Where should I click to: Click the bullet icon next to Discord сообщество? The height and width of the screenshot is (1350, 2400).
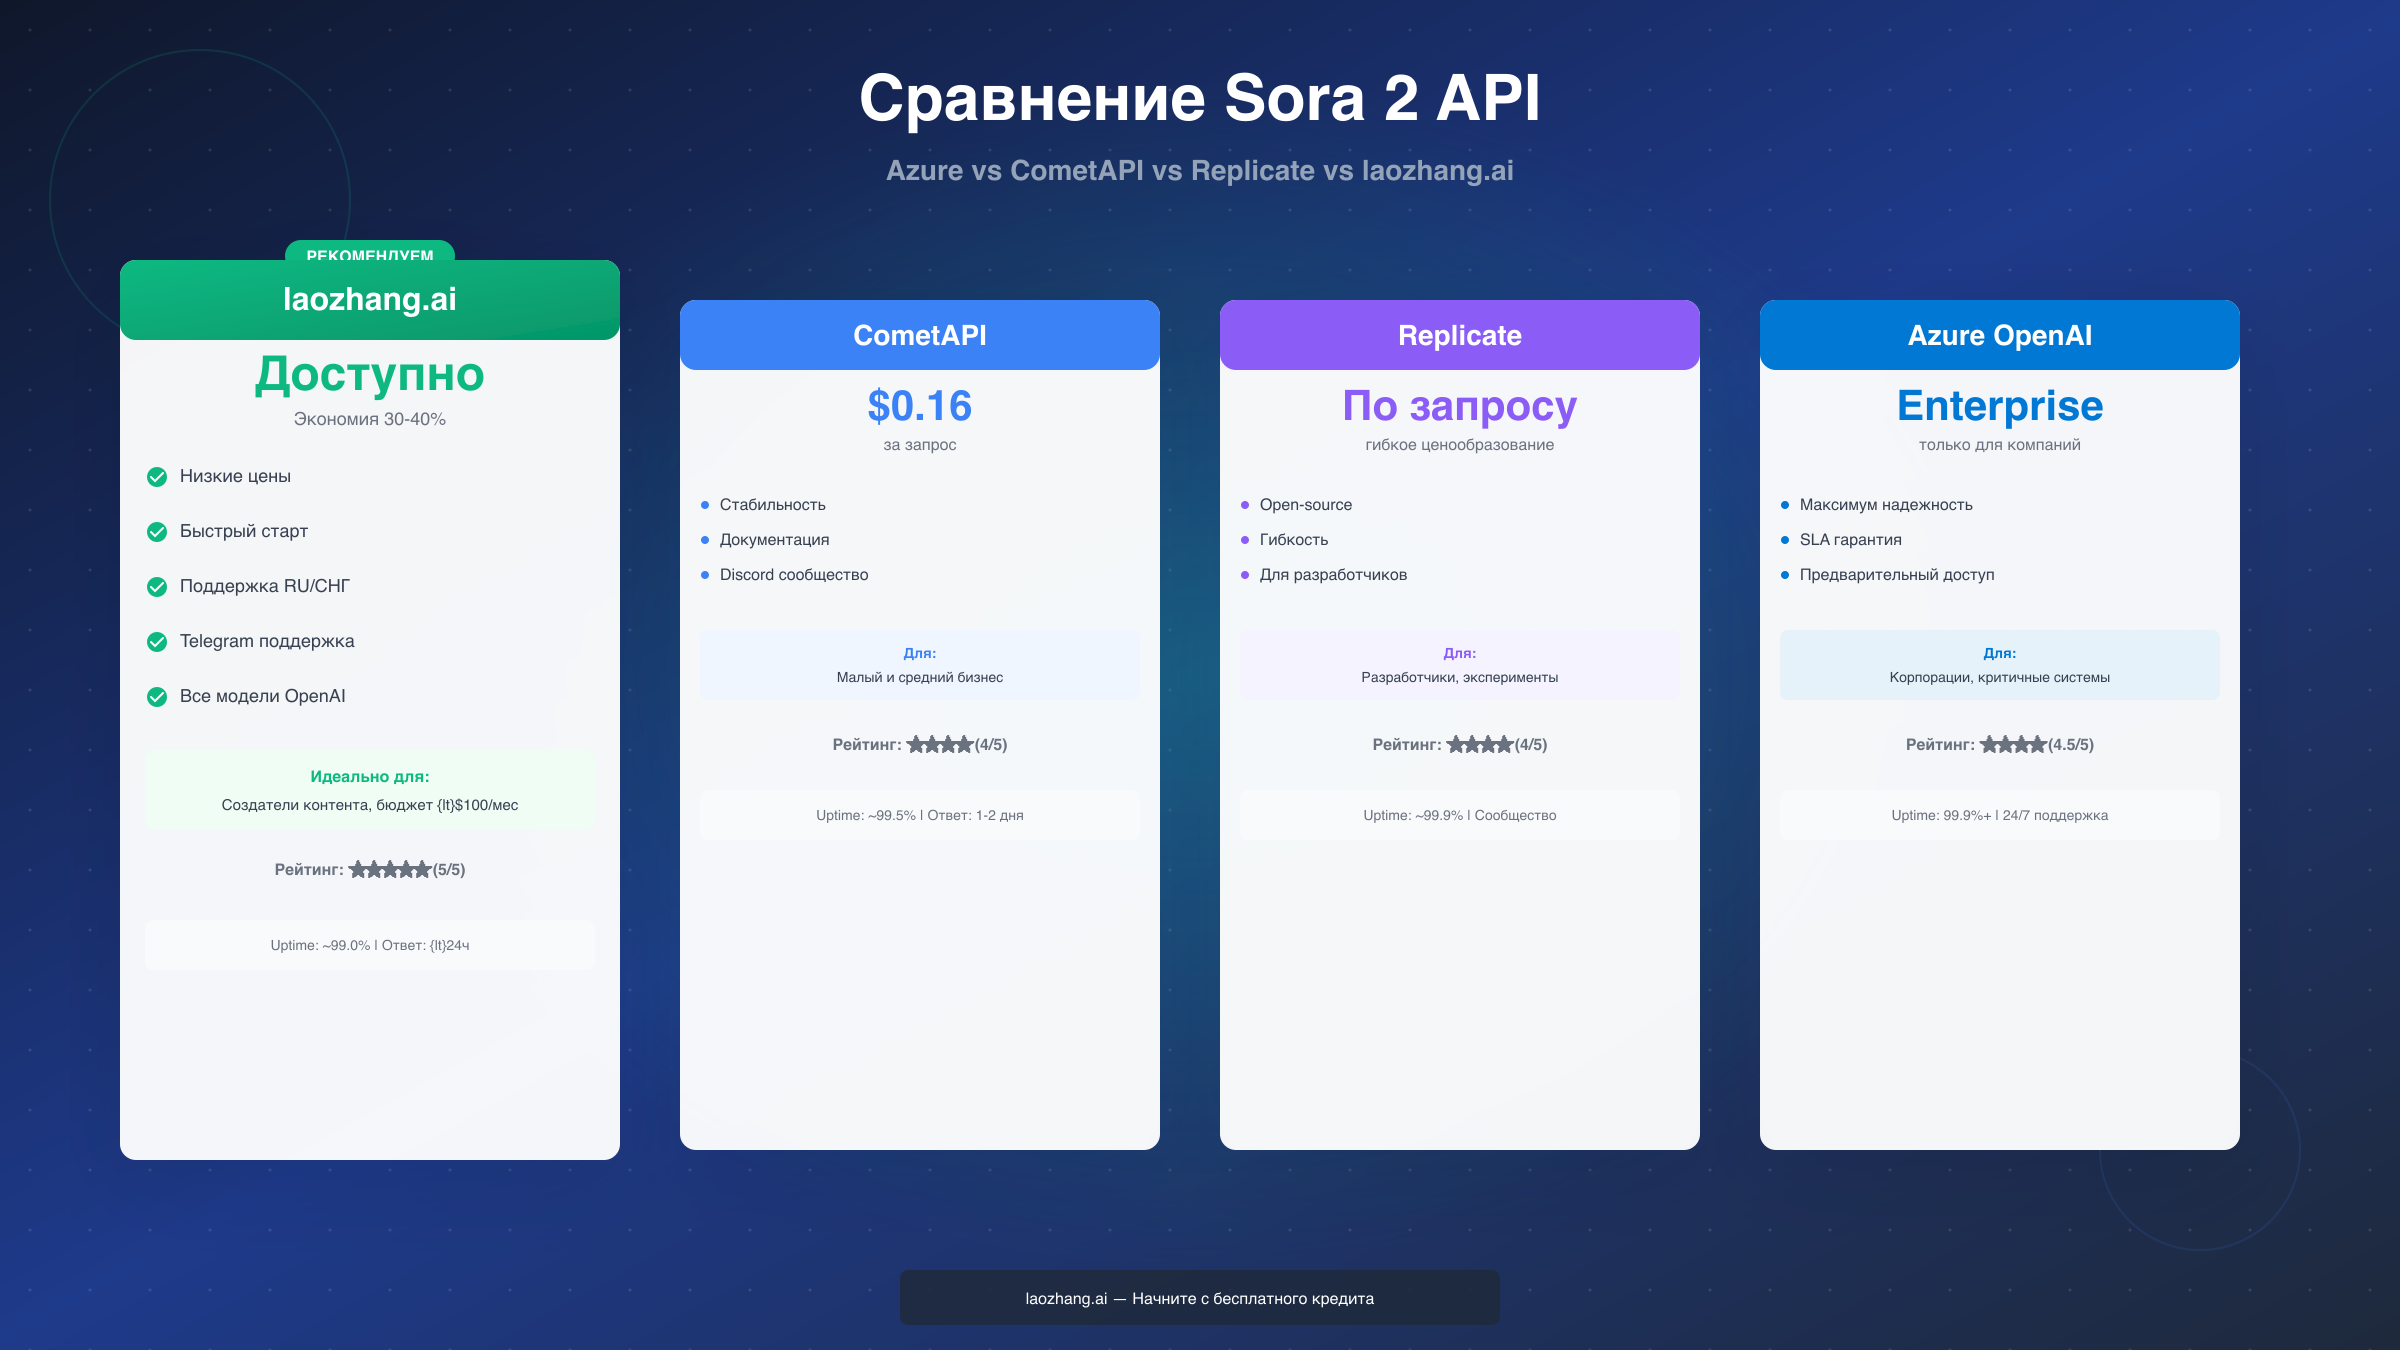click(x=707, y=575)
